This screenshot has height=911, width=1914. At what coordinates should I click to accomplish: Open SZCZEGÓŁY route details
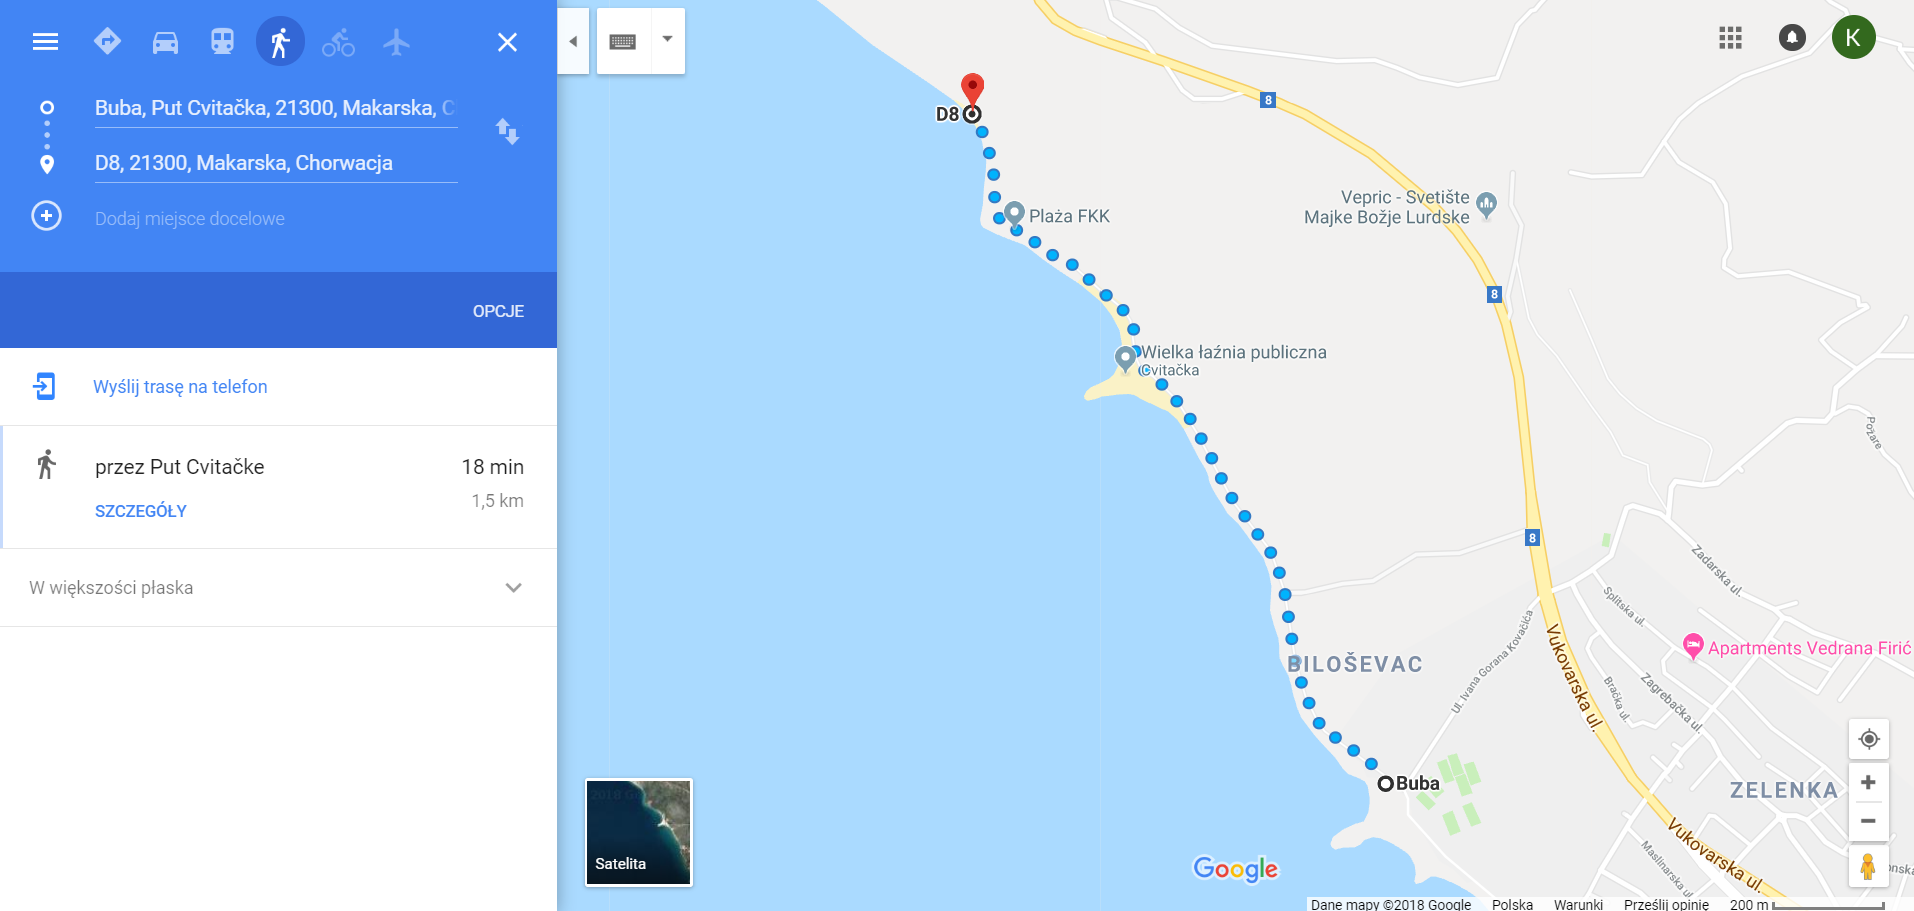coord(141,511)
